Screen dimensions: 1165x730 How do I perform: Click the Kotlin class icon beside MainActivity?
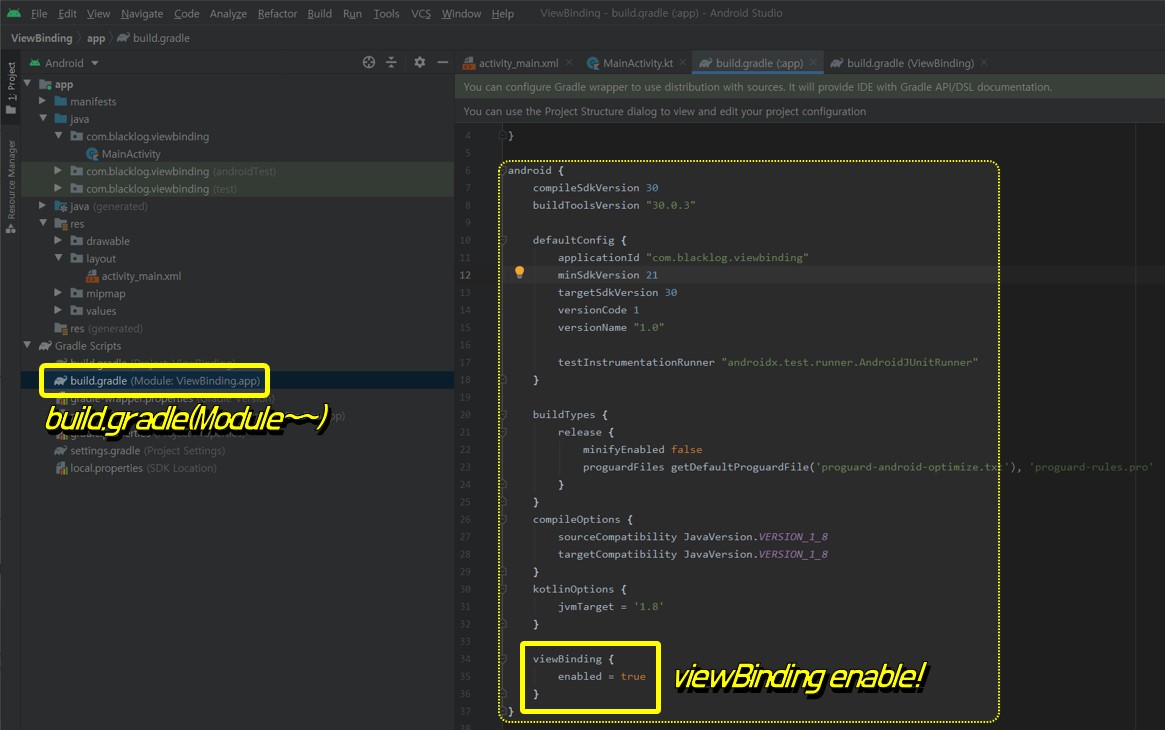pyautogui.click(x=92, y=154)
